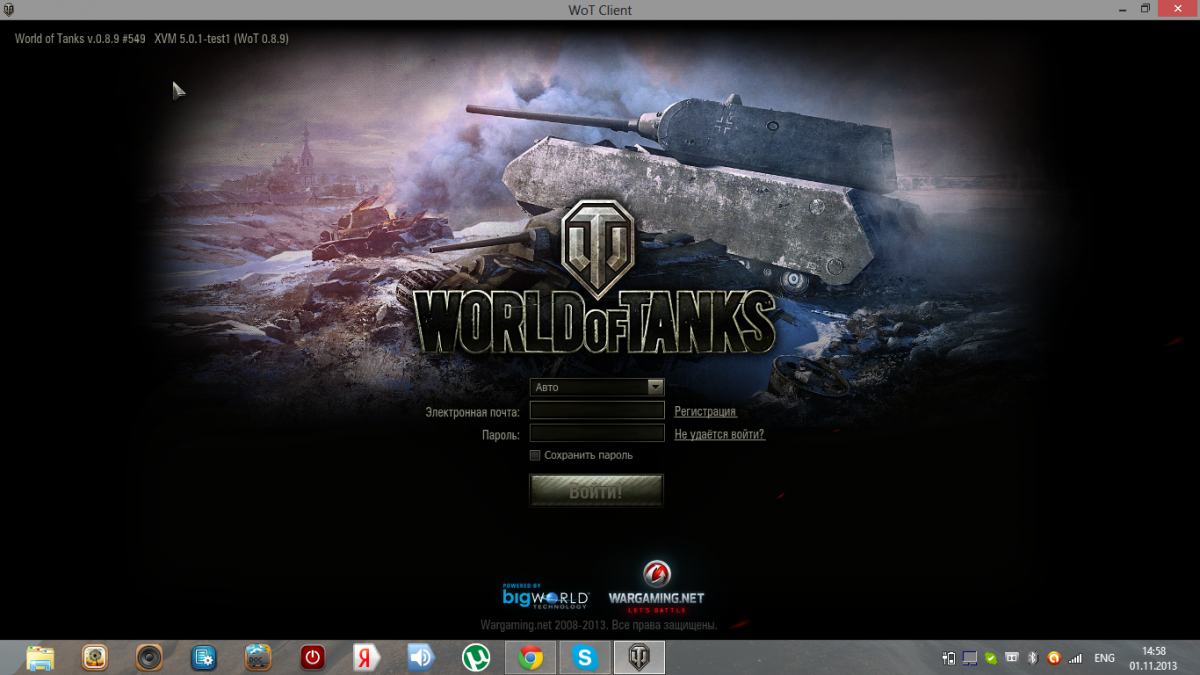1200x675 pixels.
Task: Open the blue sound volume app icon
Action: point(421,657)
